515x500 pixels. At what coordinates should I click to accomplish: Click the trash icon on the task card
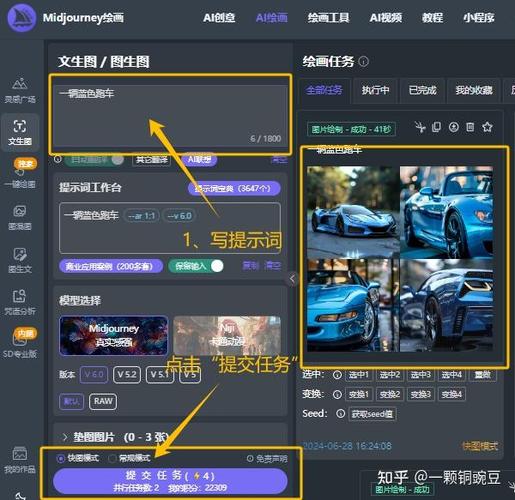tap(470, 127)
